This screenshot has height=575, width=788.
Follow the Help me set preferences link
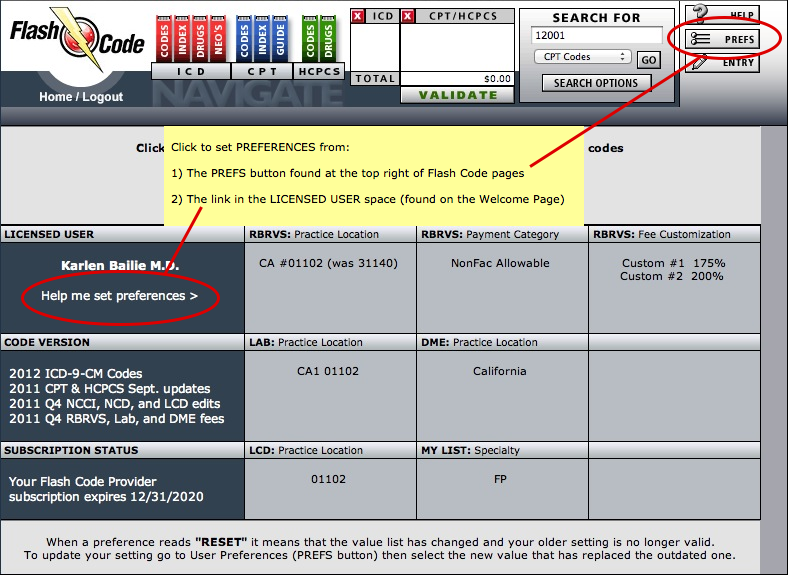120,296
